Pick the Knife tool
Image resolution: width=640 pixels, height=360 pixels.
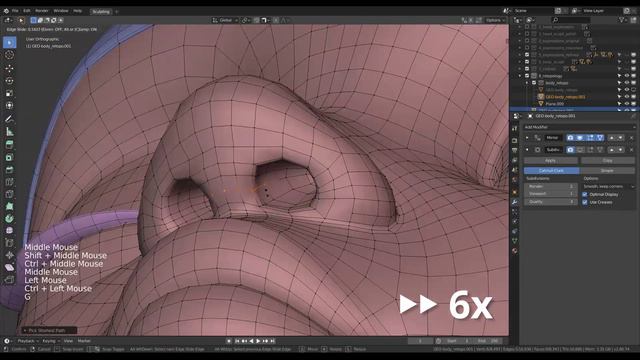point(9,194)
